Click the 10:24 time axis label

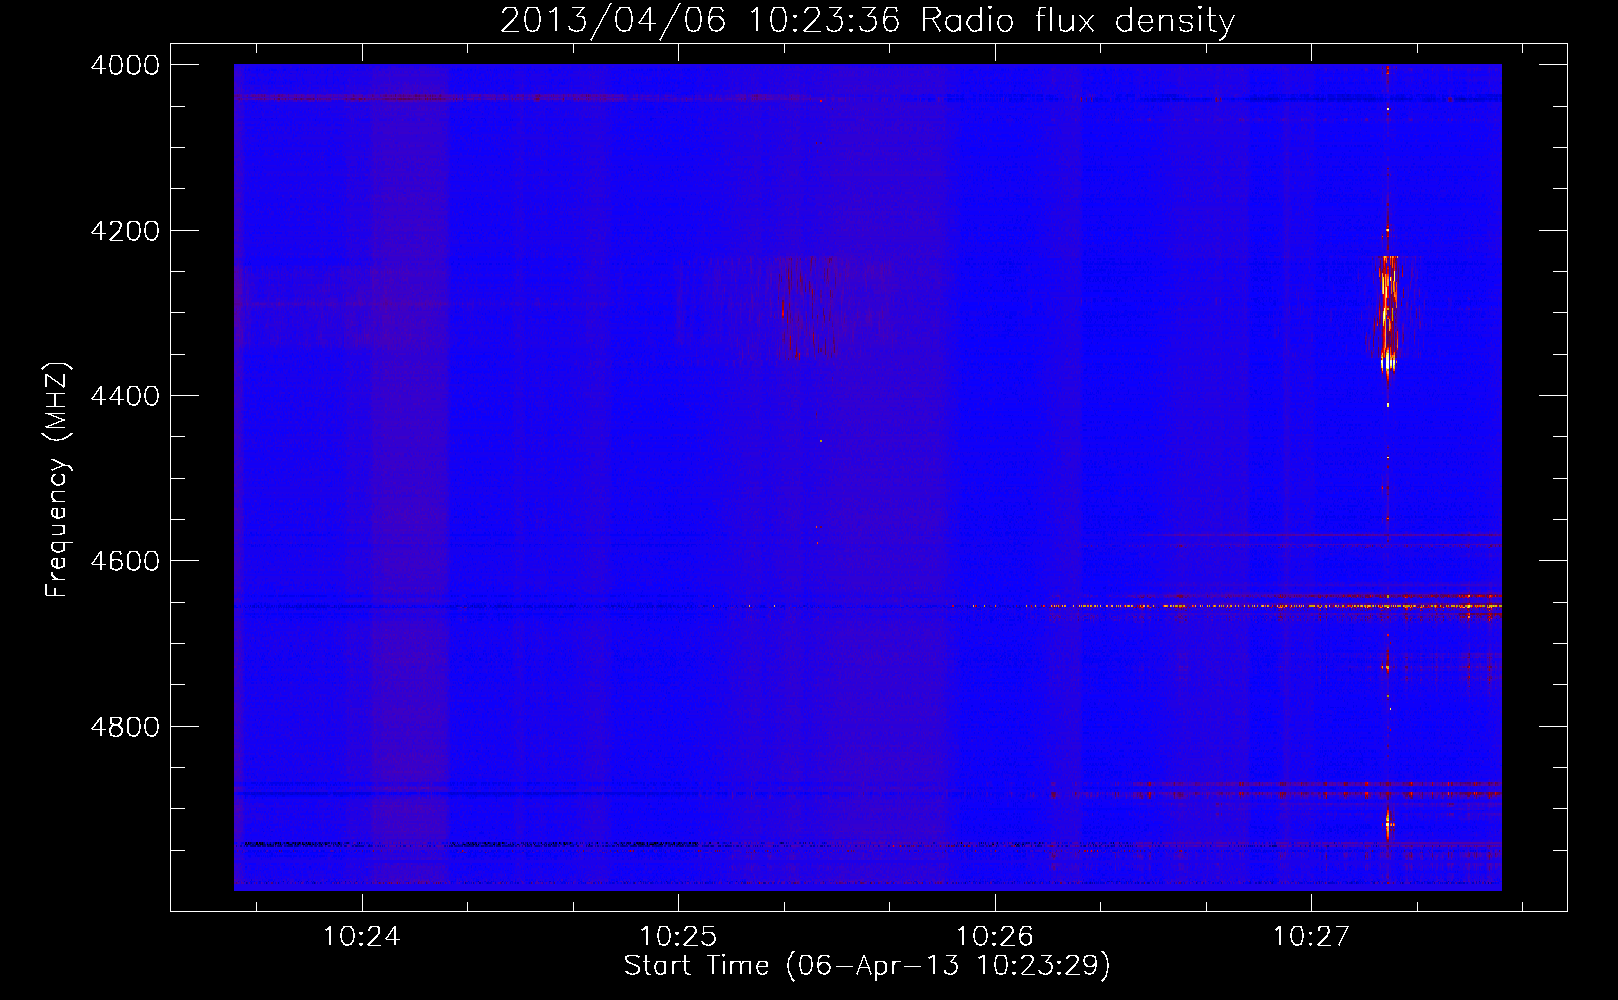click(x=362, y=937)
